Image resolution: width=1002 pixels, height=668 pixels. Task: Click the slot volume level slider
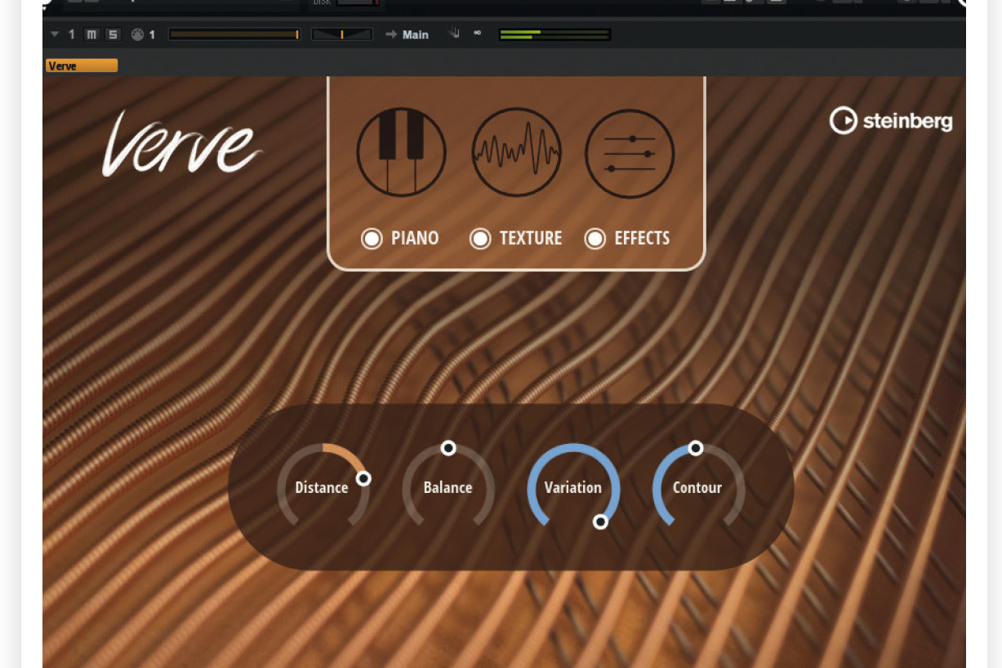click(x=235, y=35)
